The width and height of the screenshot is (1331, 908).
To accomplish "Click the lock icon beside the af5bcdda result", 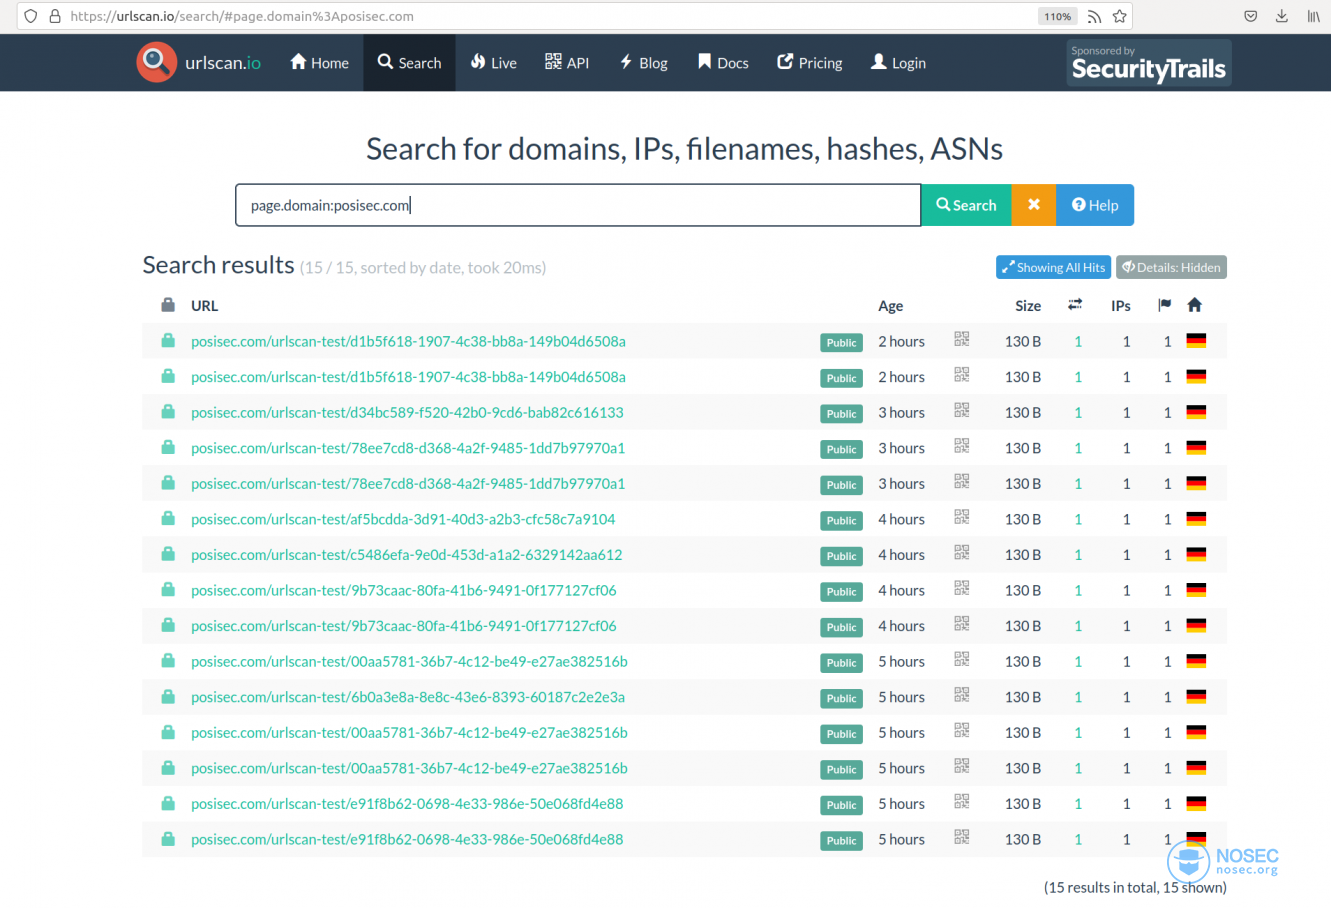I will (x=168, y=518).
